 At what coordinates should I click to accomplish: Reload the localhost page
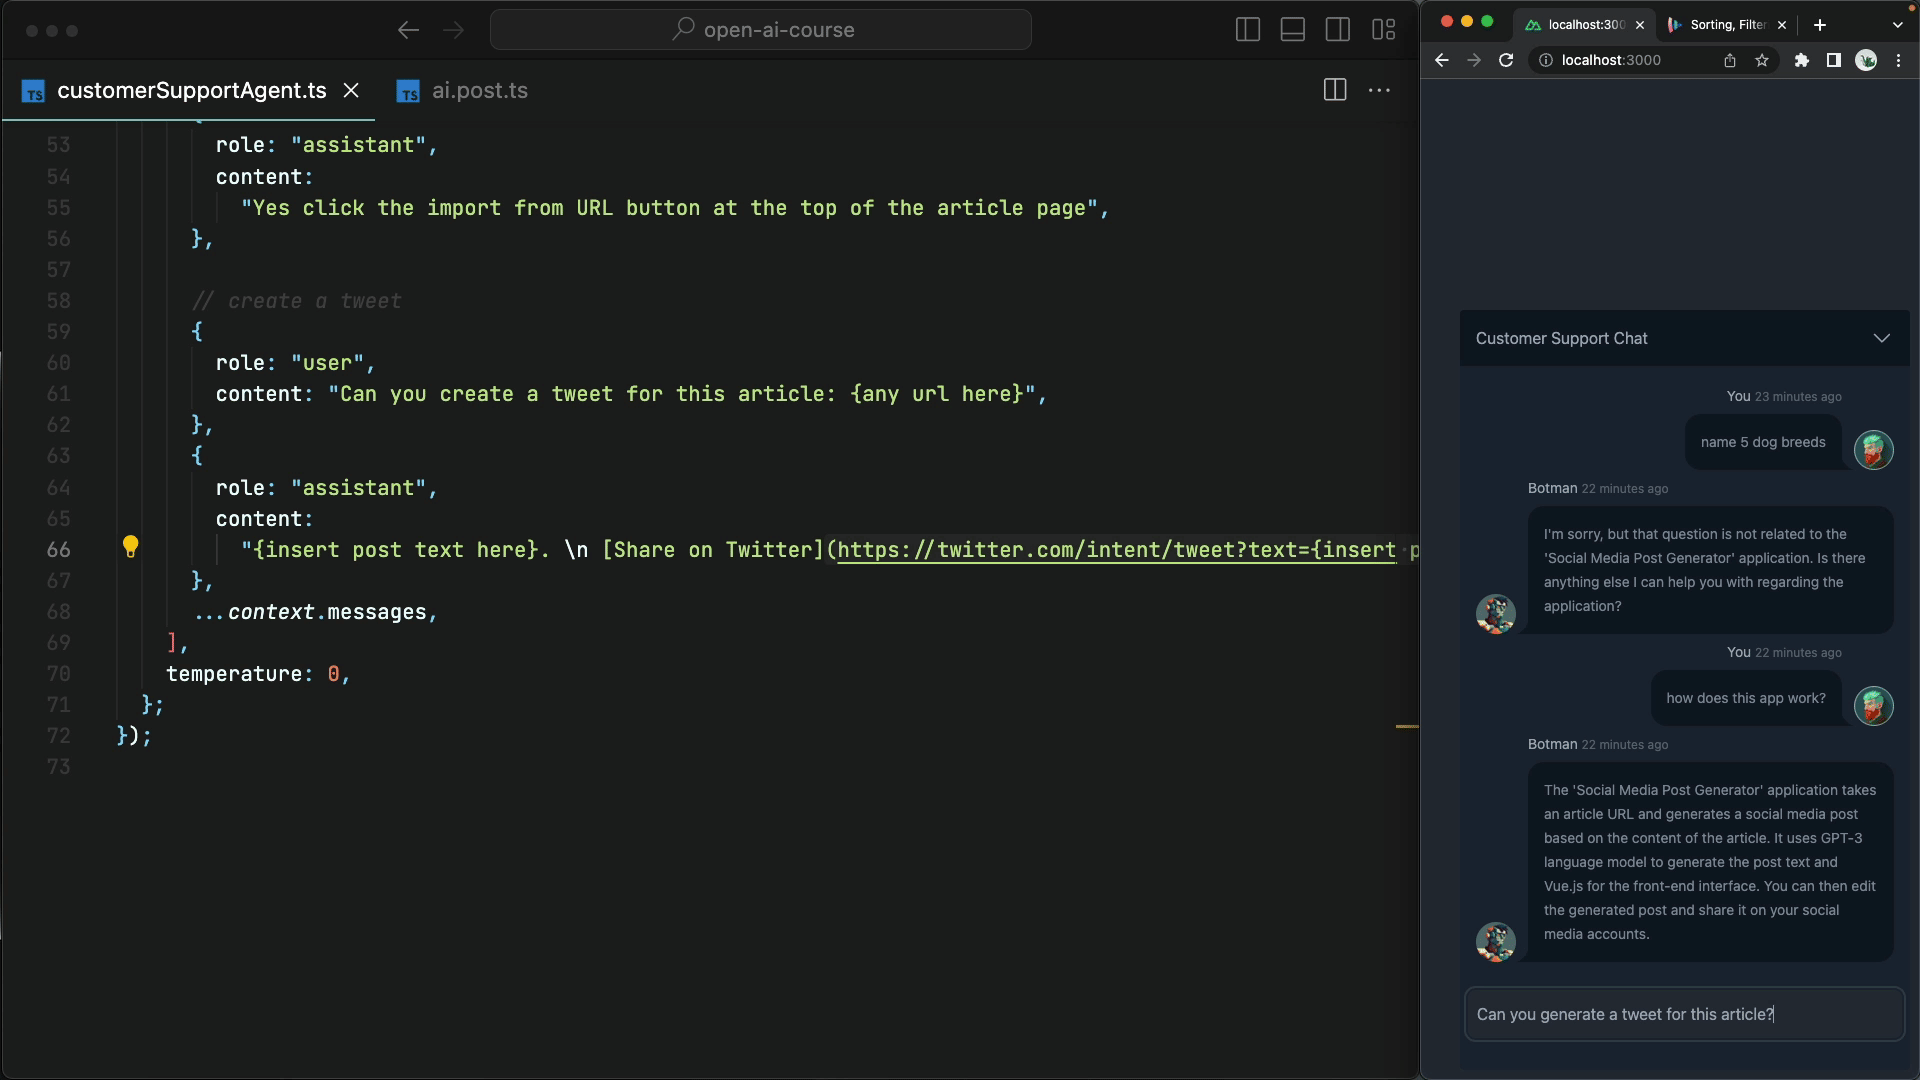(x=1506, y=60)
